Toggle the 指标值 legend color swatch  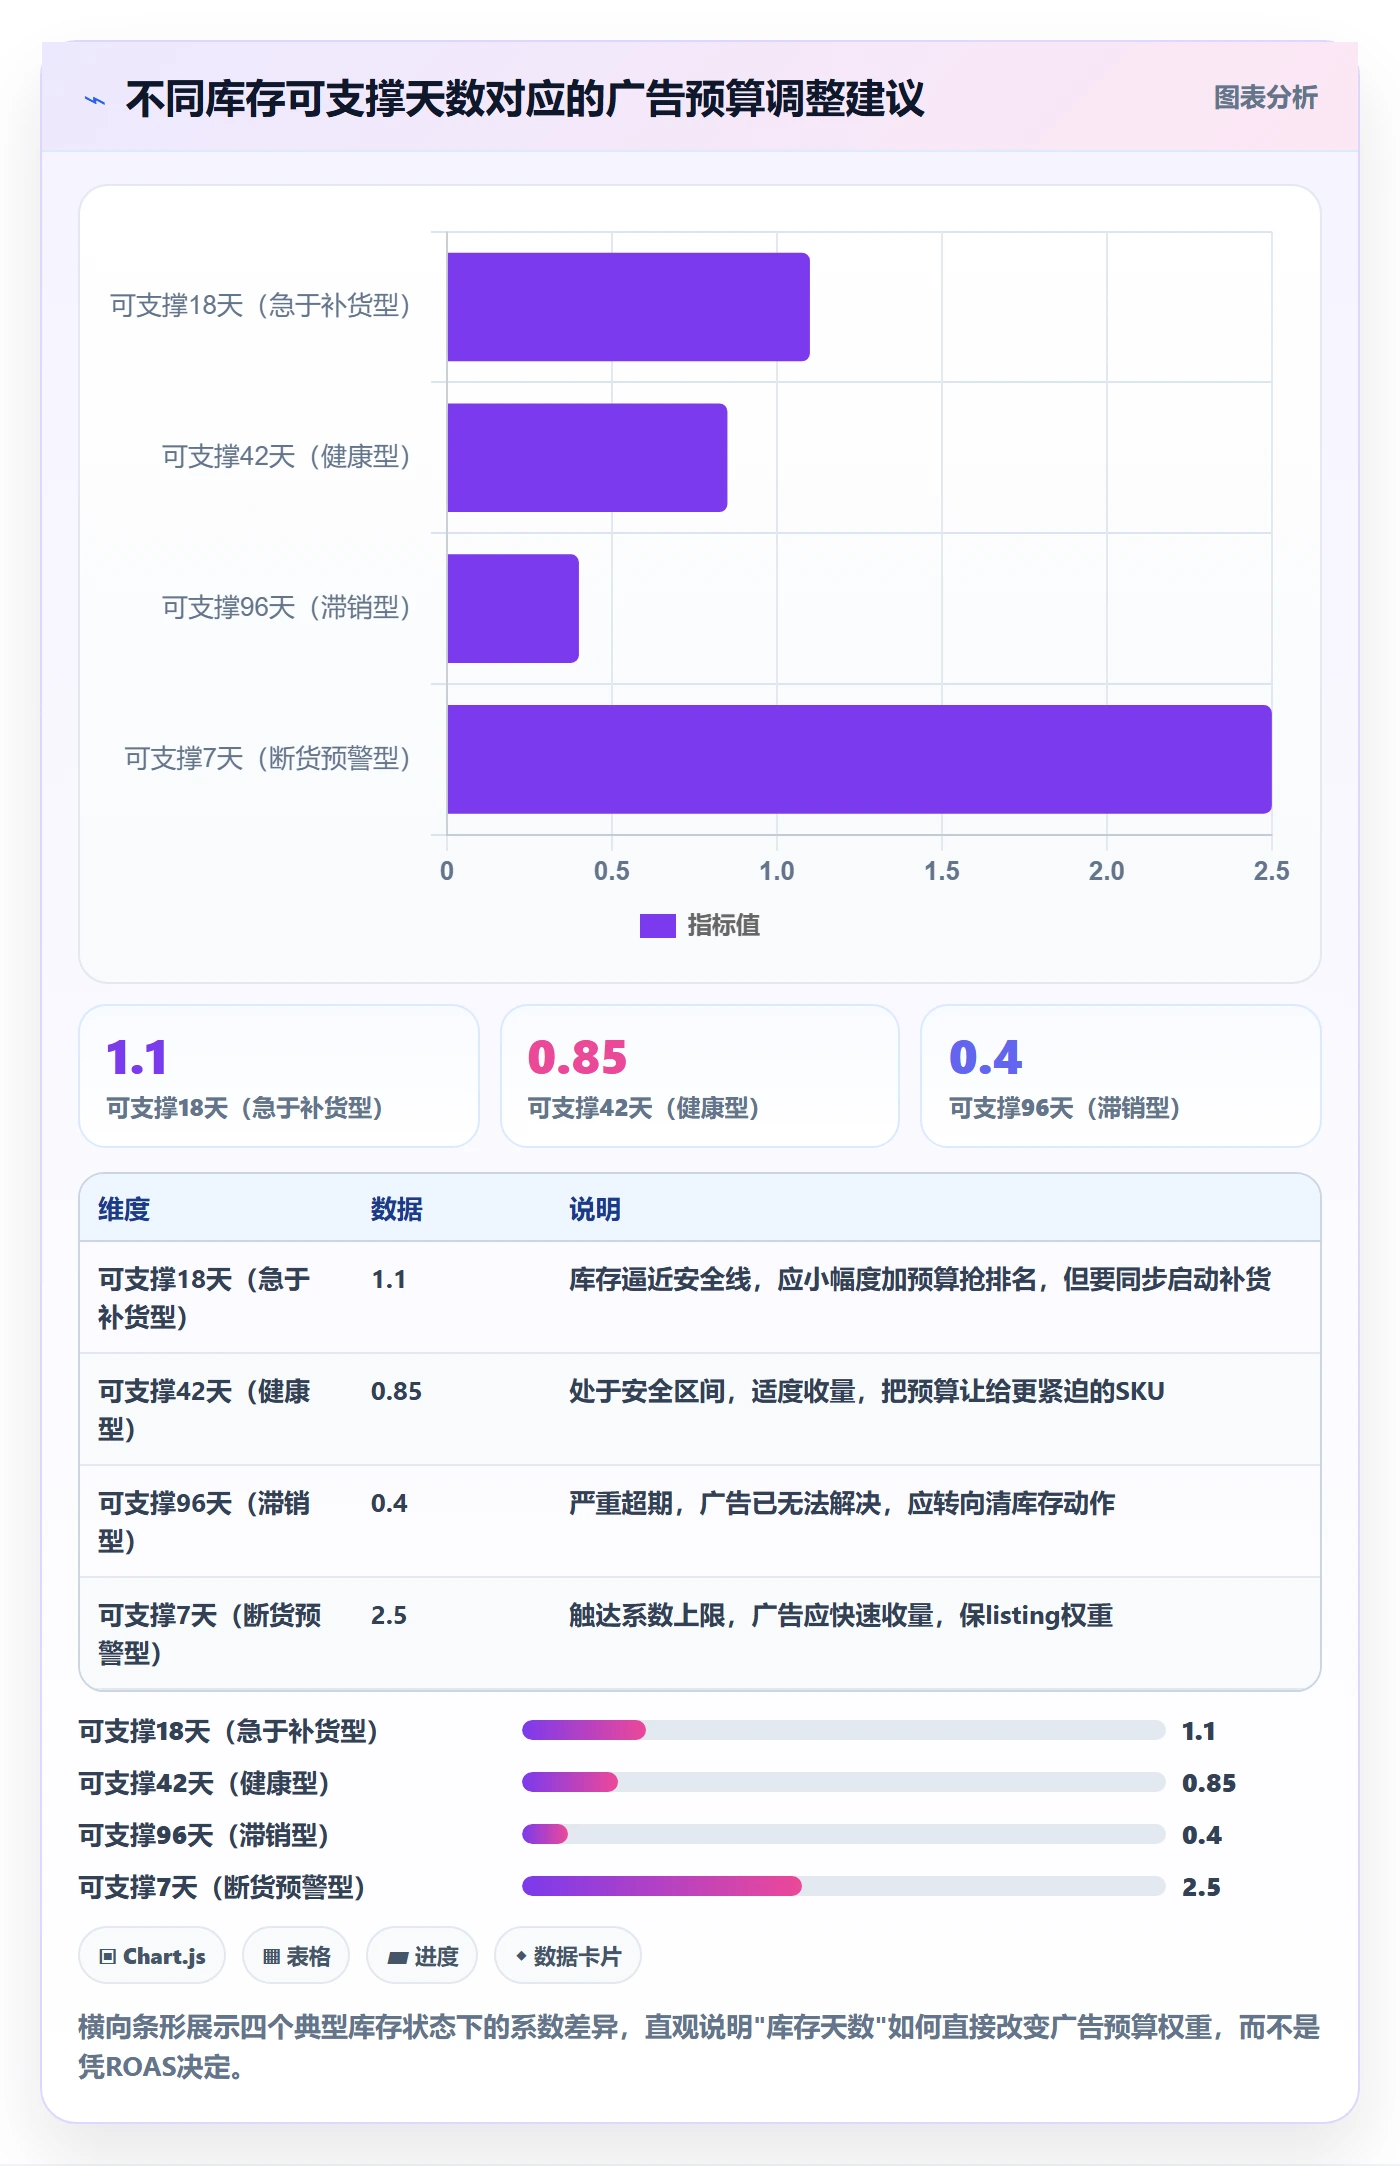coord(657,926)
